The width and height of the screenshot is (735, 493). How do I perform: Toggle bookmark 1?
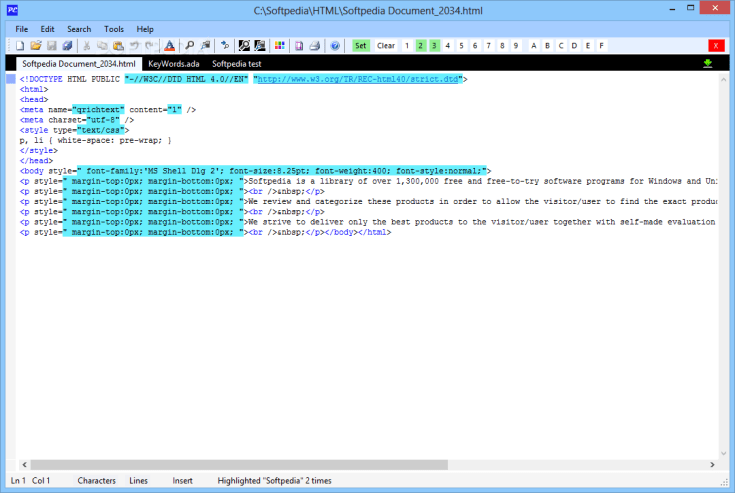tap(407, 45)
